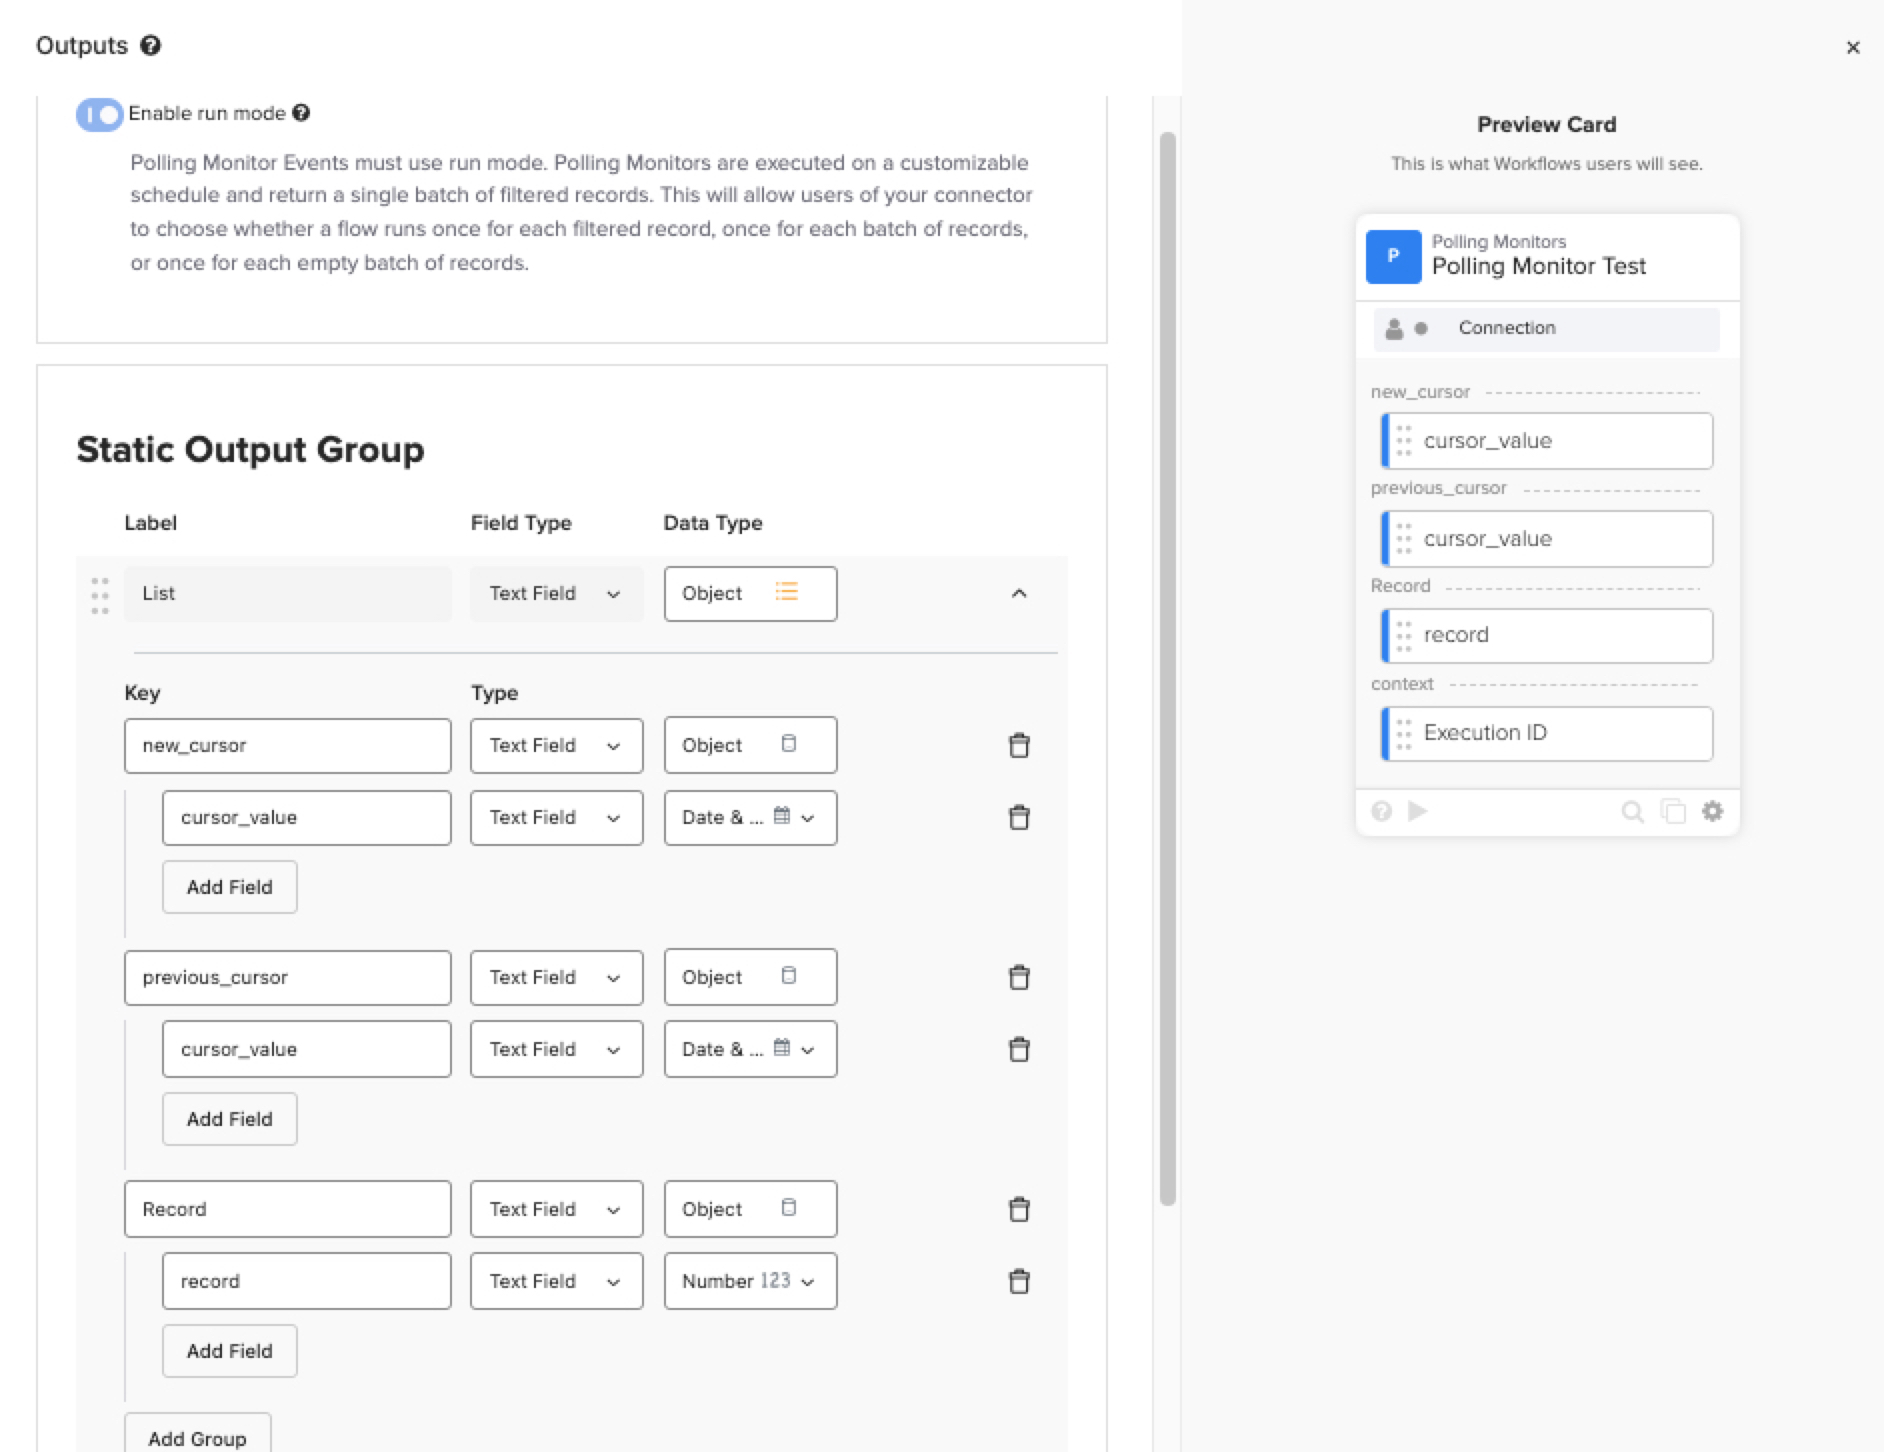Click the Add Group button

197,1437
